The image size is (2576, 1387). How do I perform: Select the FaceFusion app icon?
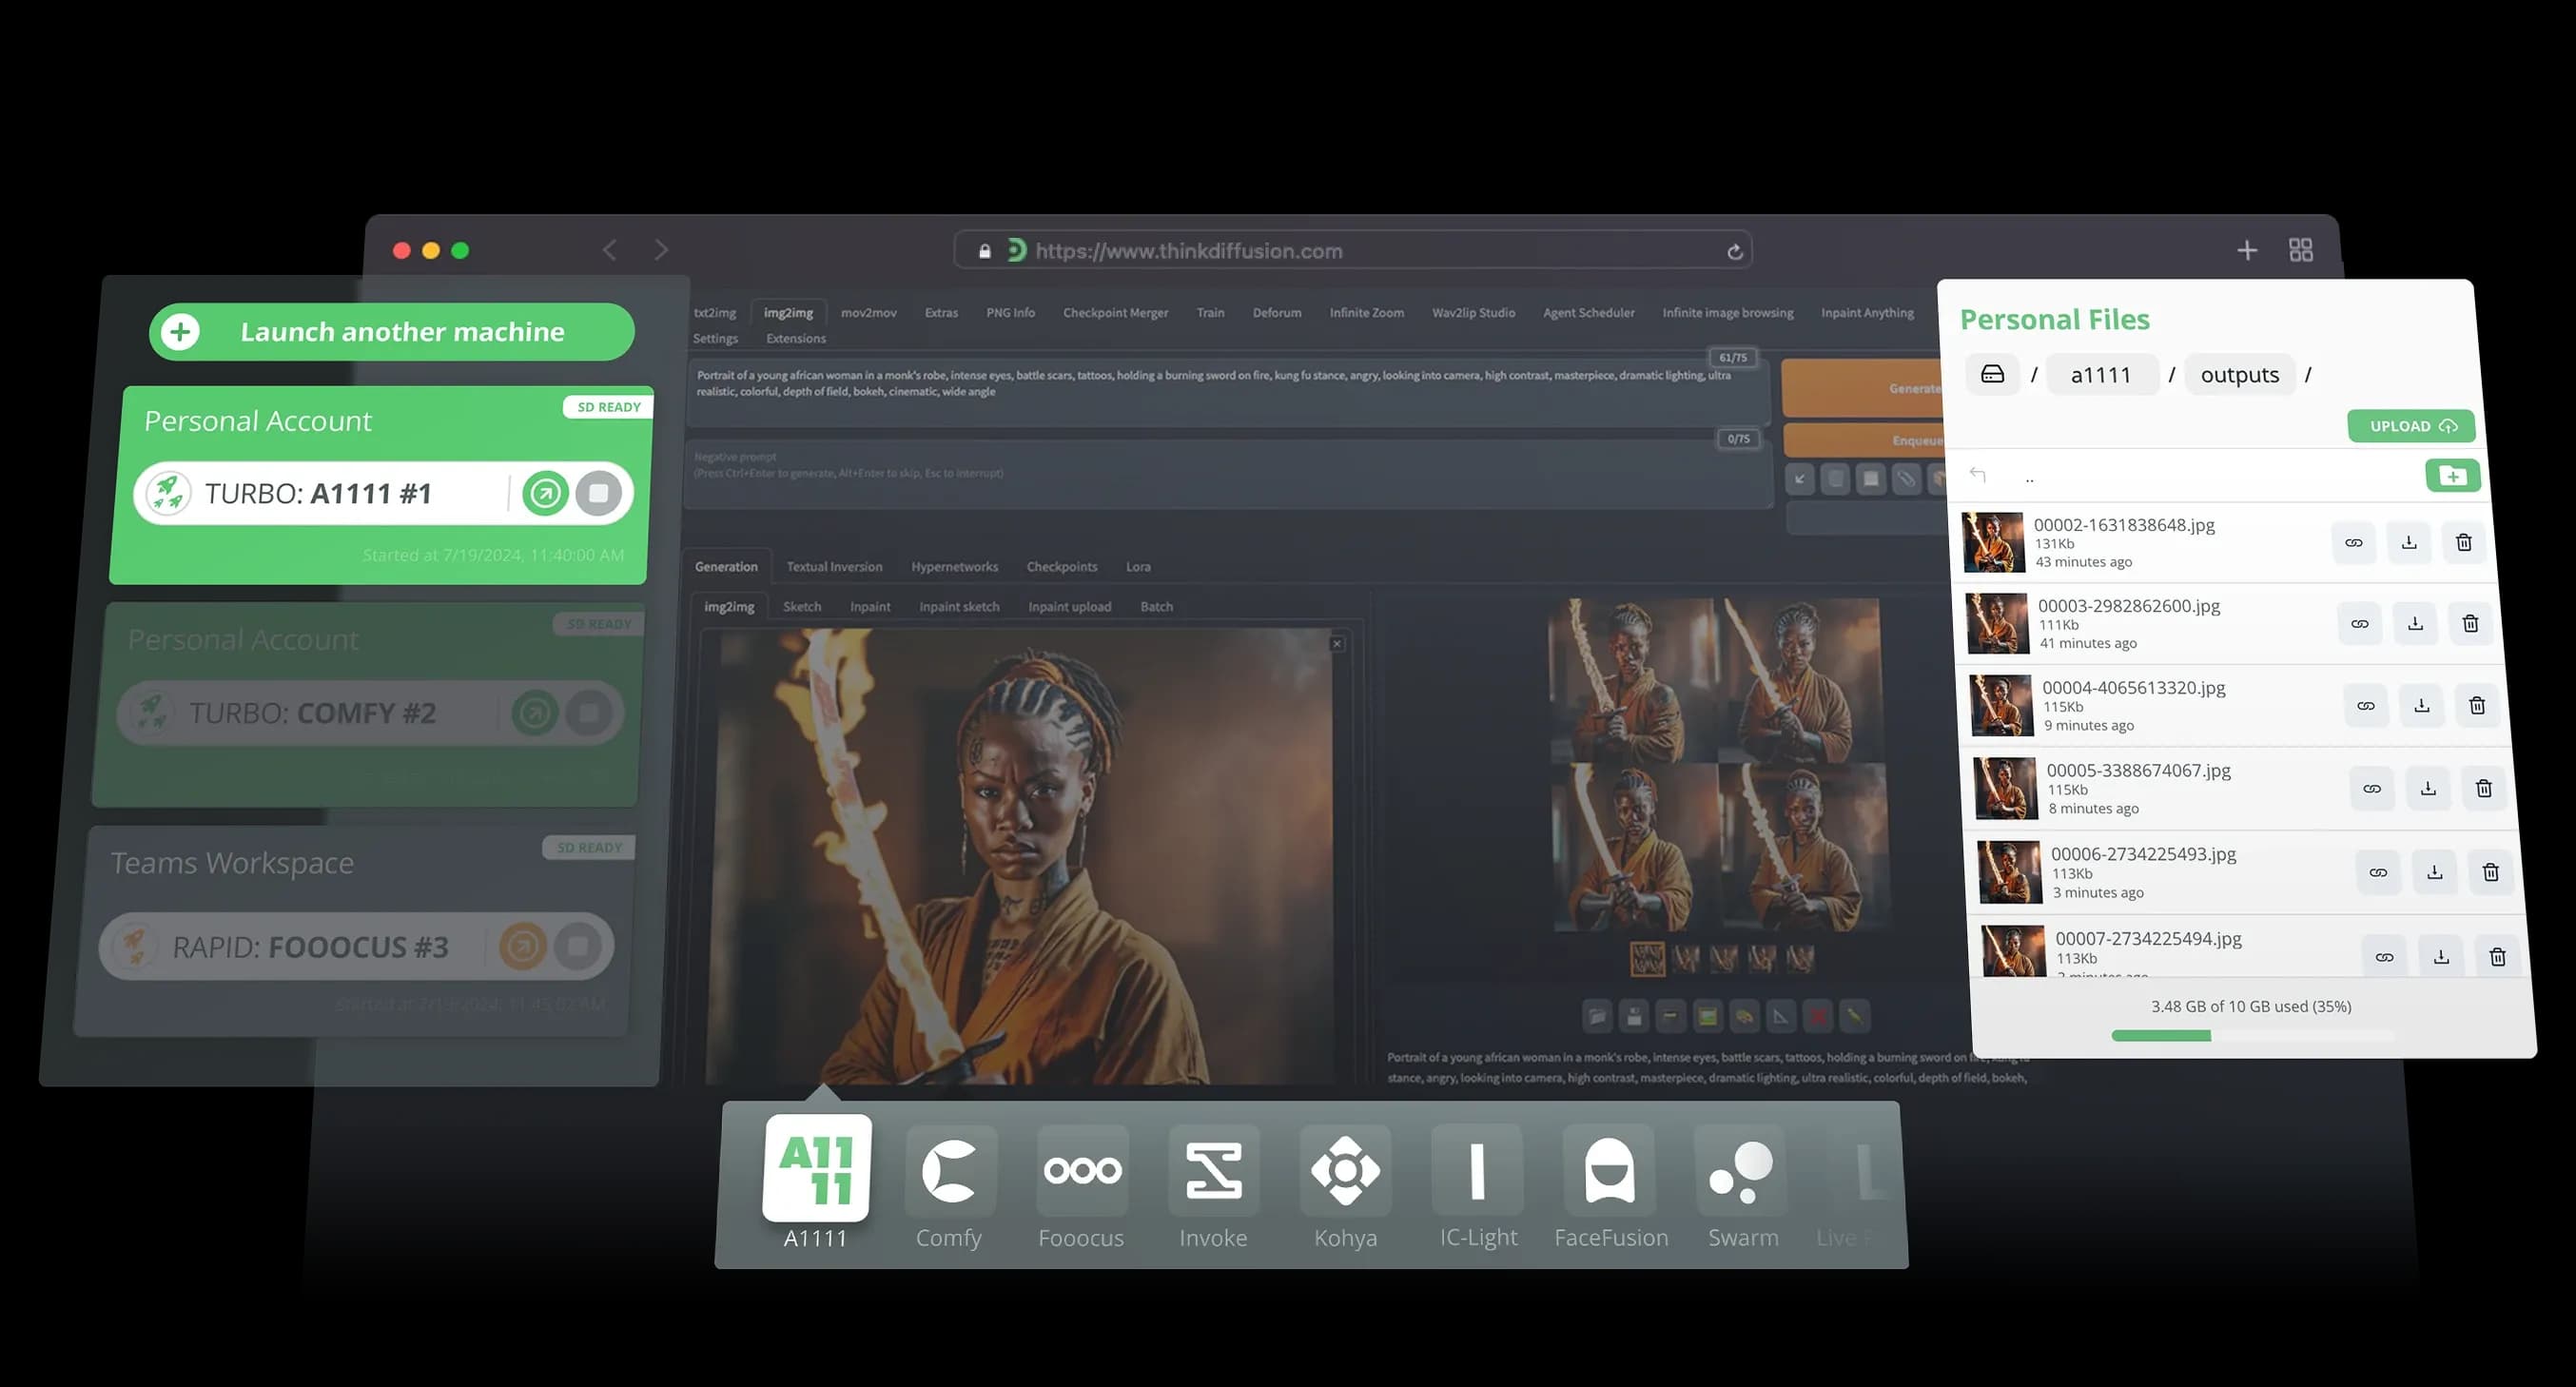(x=1610, y=1170)
